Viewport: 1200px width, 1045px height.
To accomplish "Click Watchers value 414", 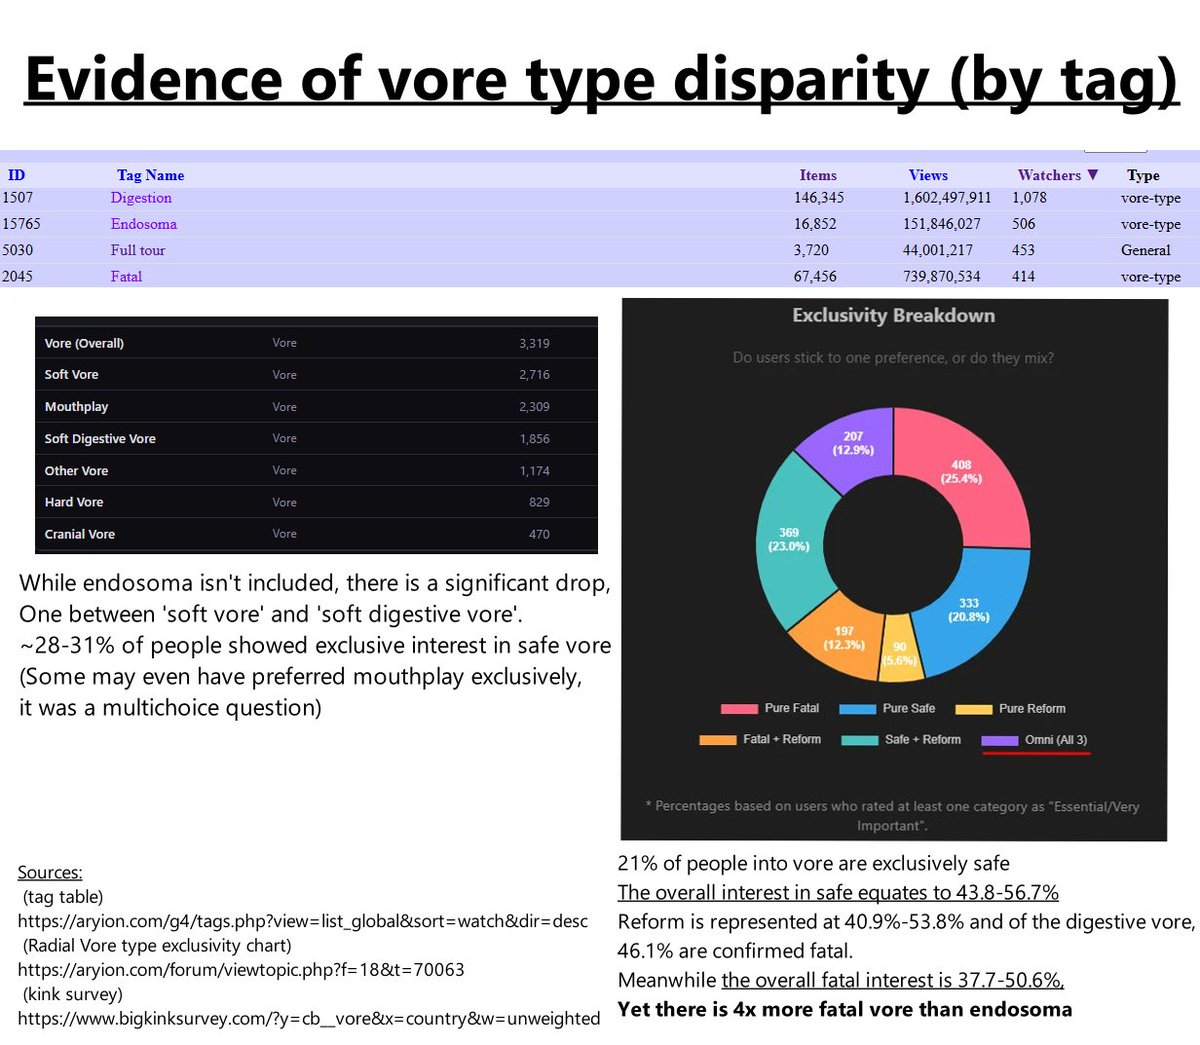I will [x=1023, y=276].
